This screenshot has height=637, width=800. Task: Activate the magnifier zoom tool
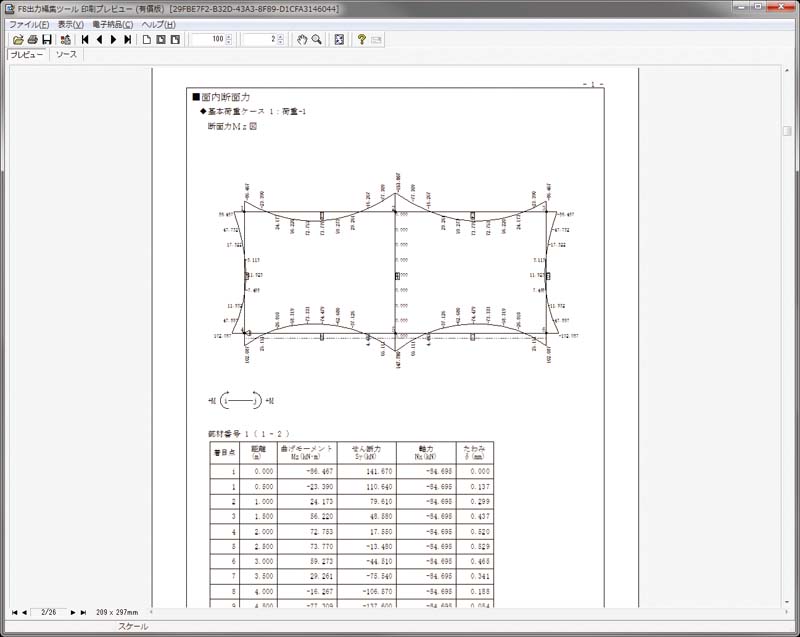[x=317, y=39]
